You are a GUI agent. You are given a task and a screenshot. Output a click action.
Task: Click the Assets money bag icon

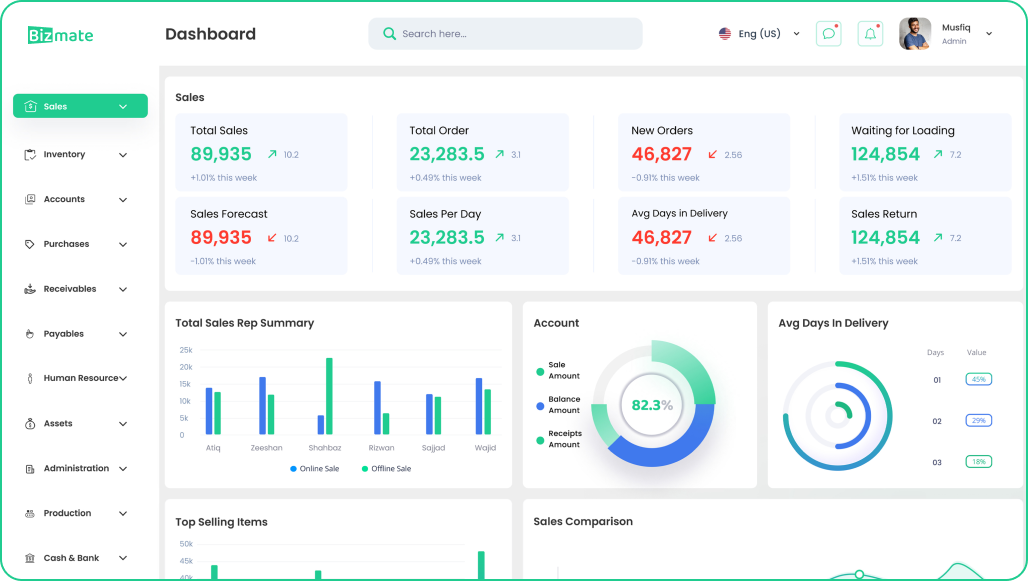click(x=30, y=424)
